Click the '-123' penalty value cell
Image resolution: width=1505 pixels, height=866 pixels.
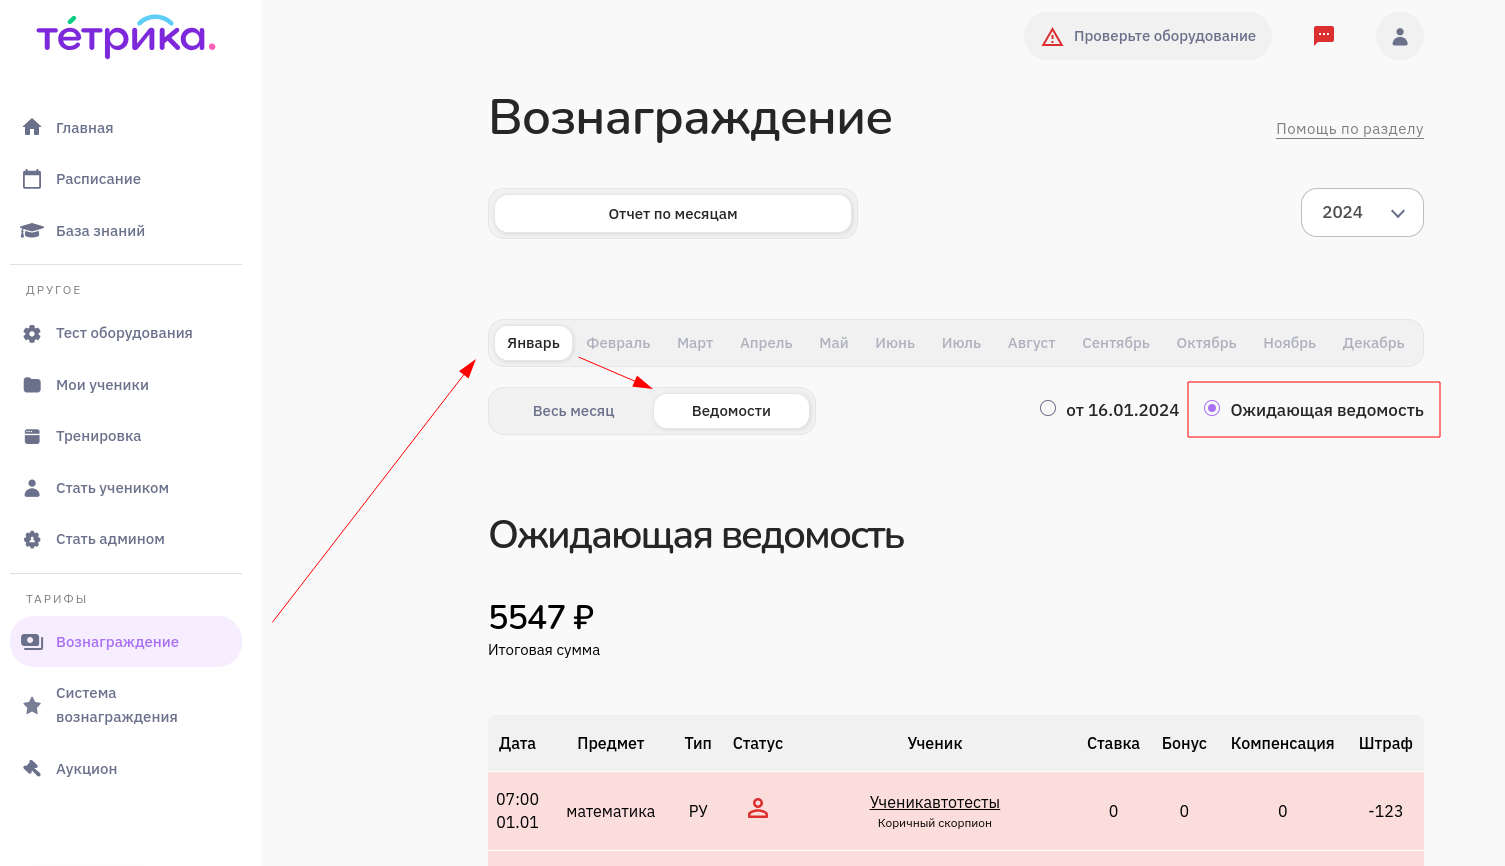tap(1386, 811)
